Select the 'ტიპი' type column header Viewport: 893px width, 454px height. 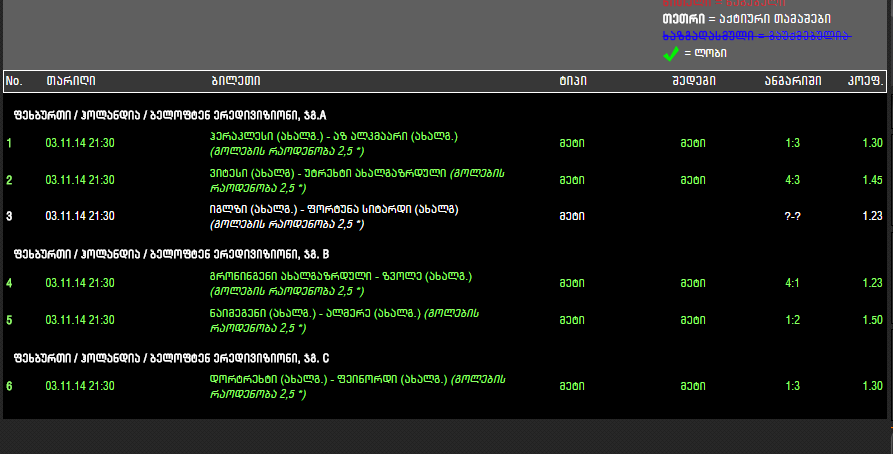[x=573, y=81]
